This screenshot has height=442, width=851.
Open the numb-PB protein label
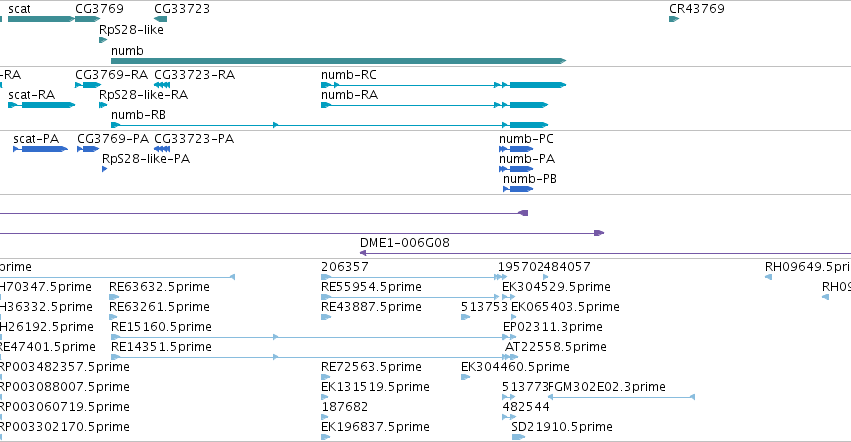click(x=530, y=179)
